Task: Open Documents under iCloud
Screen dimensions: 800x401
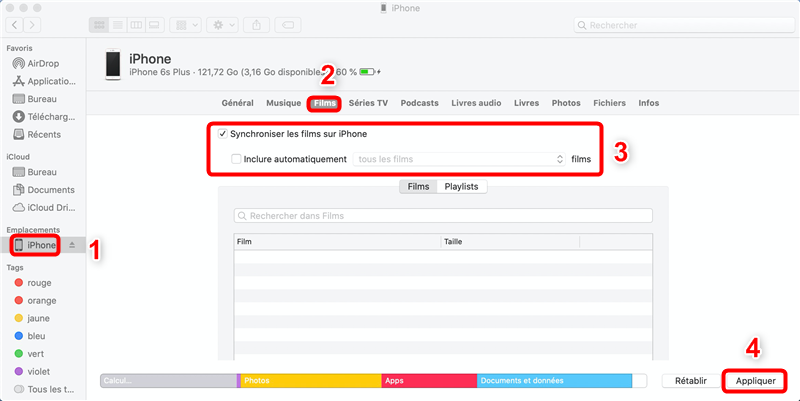Action: [43, 190]
